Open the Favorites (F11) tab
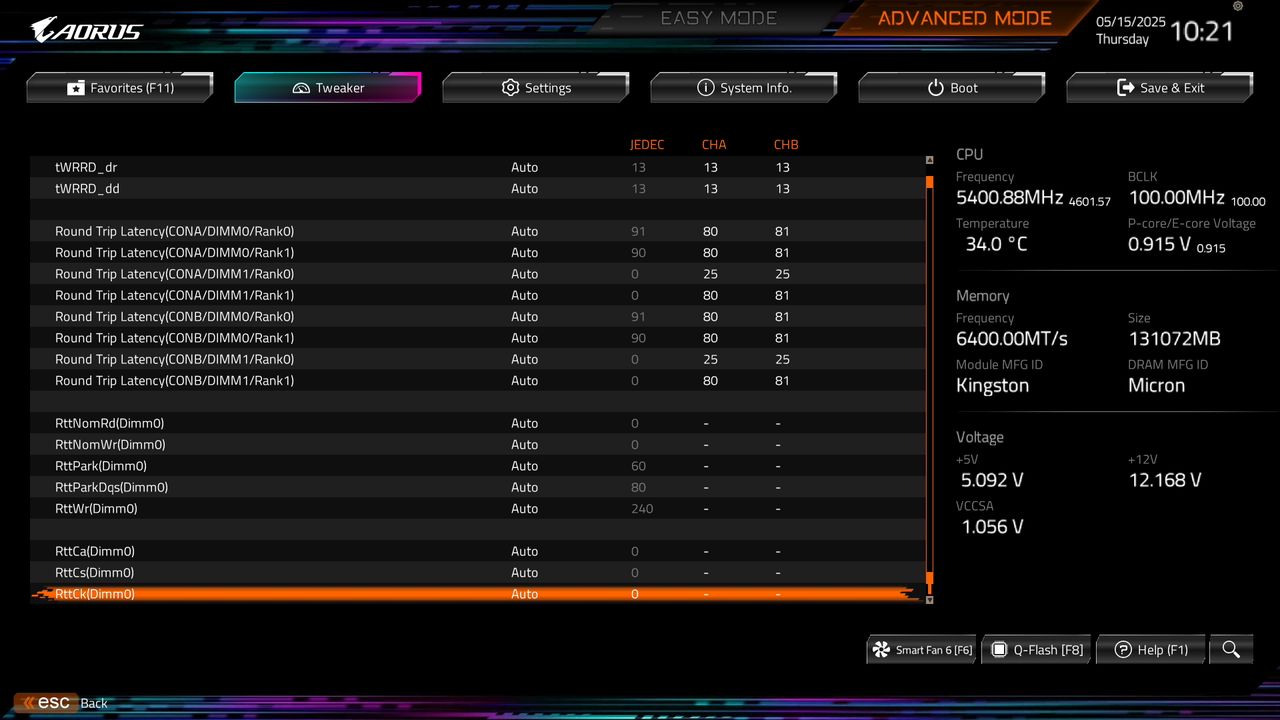 click(120, 88)
